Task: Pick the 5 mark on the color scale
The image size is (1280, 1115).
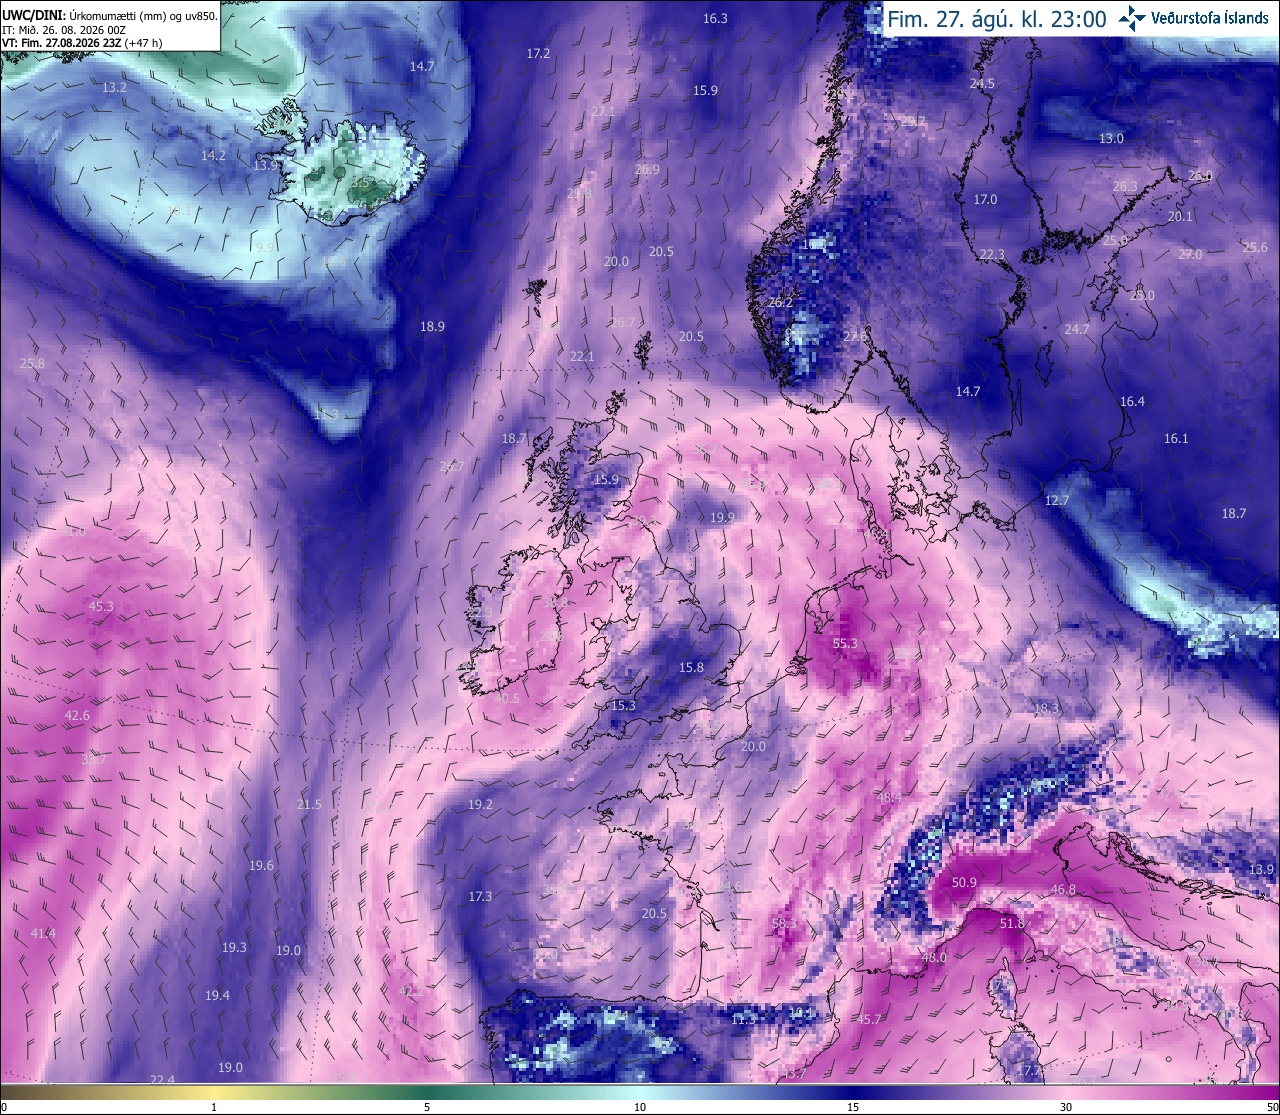Action: pyautogui.click(x=427, y=1107)
